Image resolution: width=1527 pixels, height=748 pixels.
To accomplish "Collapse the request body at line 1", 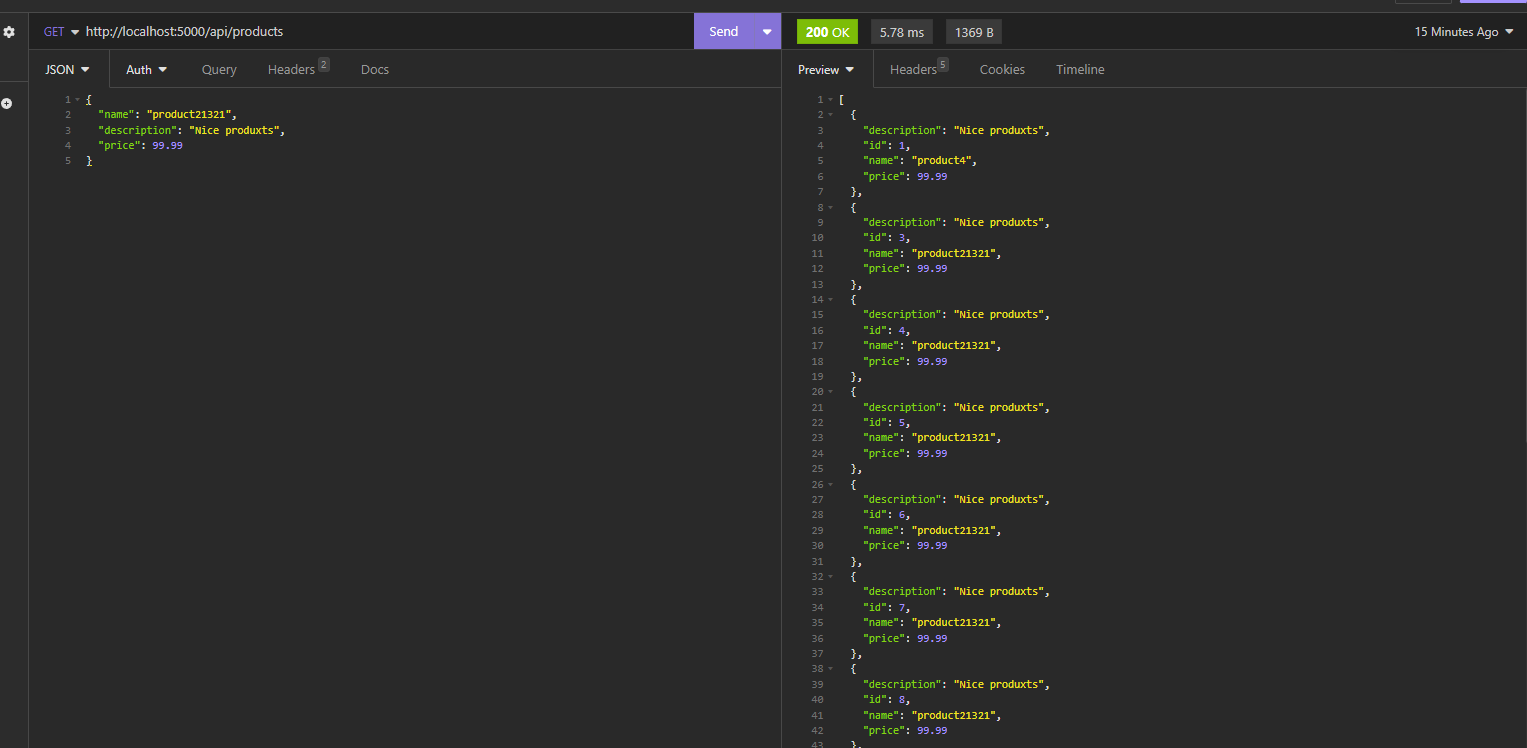I will coord(78,99).
